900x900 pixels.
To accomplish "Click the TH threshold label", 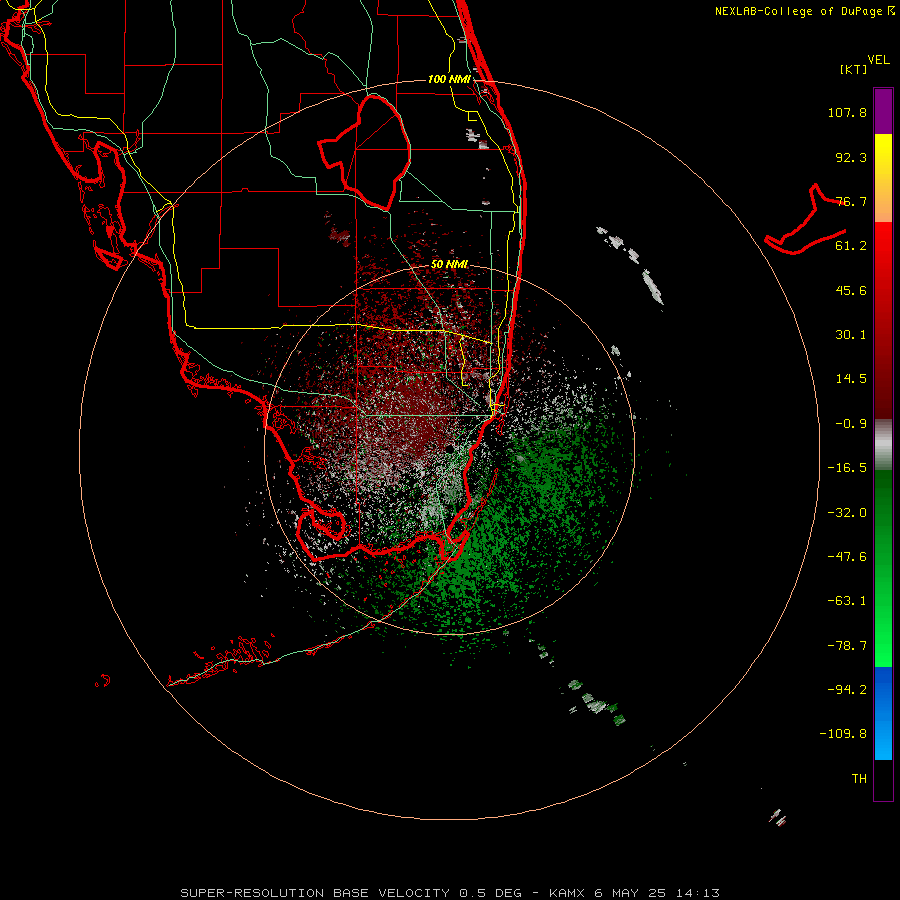I will (859, 779).
